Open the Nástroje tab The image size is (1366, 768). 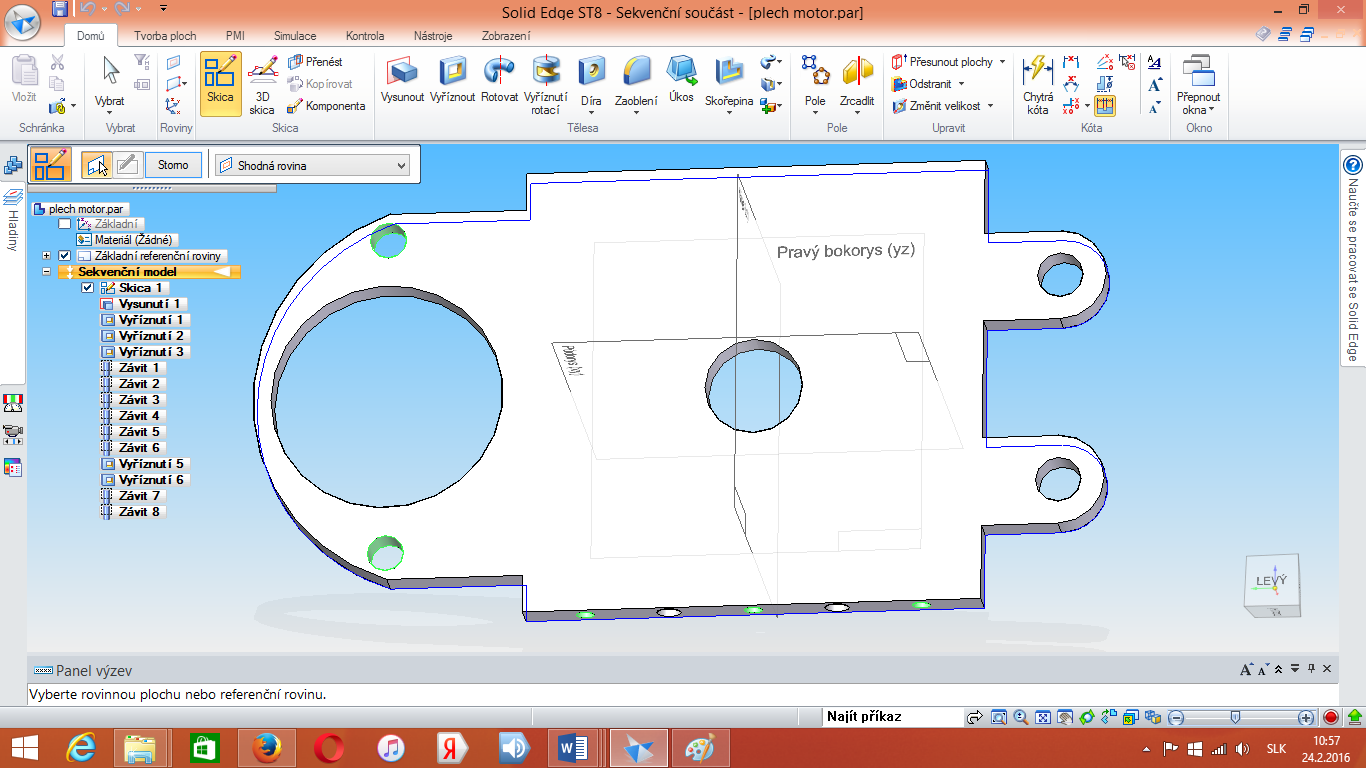click(x=435, y=36)
